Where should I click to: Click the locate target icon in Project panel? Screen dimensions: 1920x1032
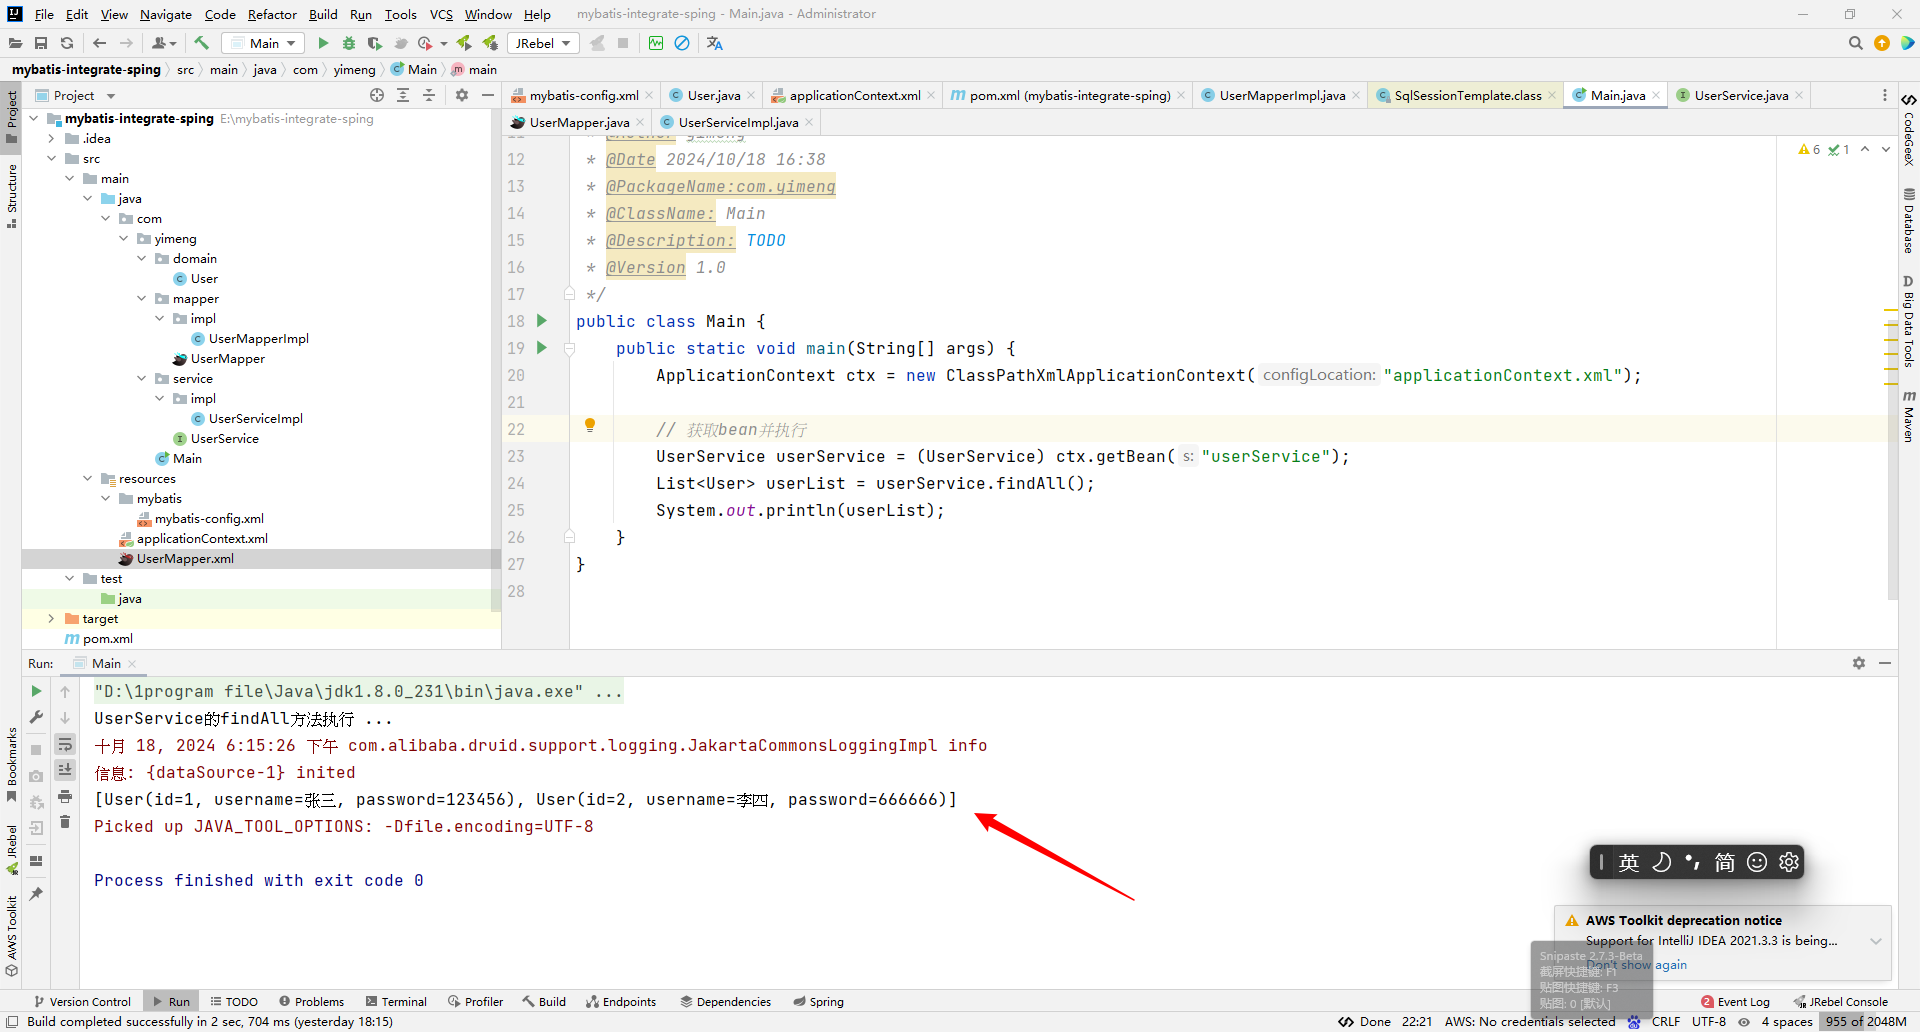tap(377, 95)
